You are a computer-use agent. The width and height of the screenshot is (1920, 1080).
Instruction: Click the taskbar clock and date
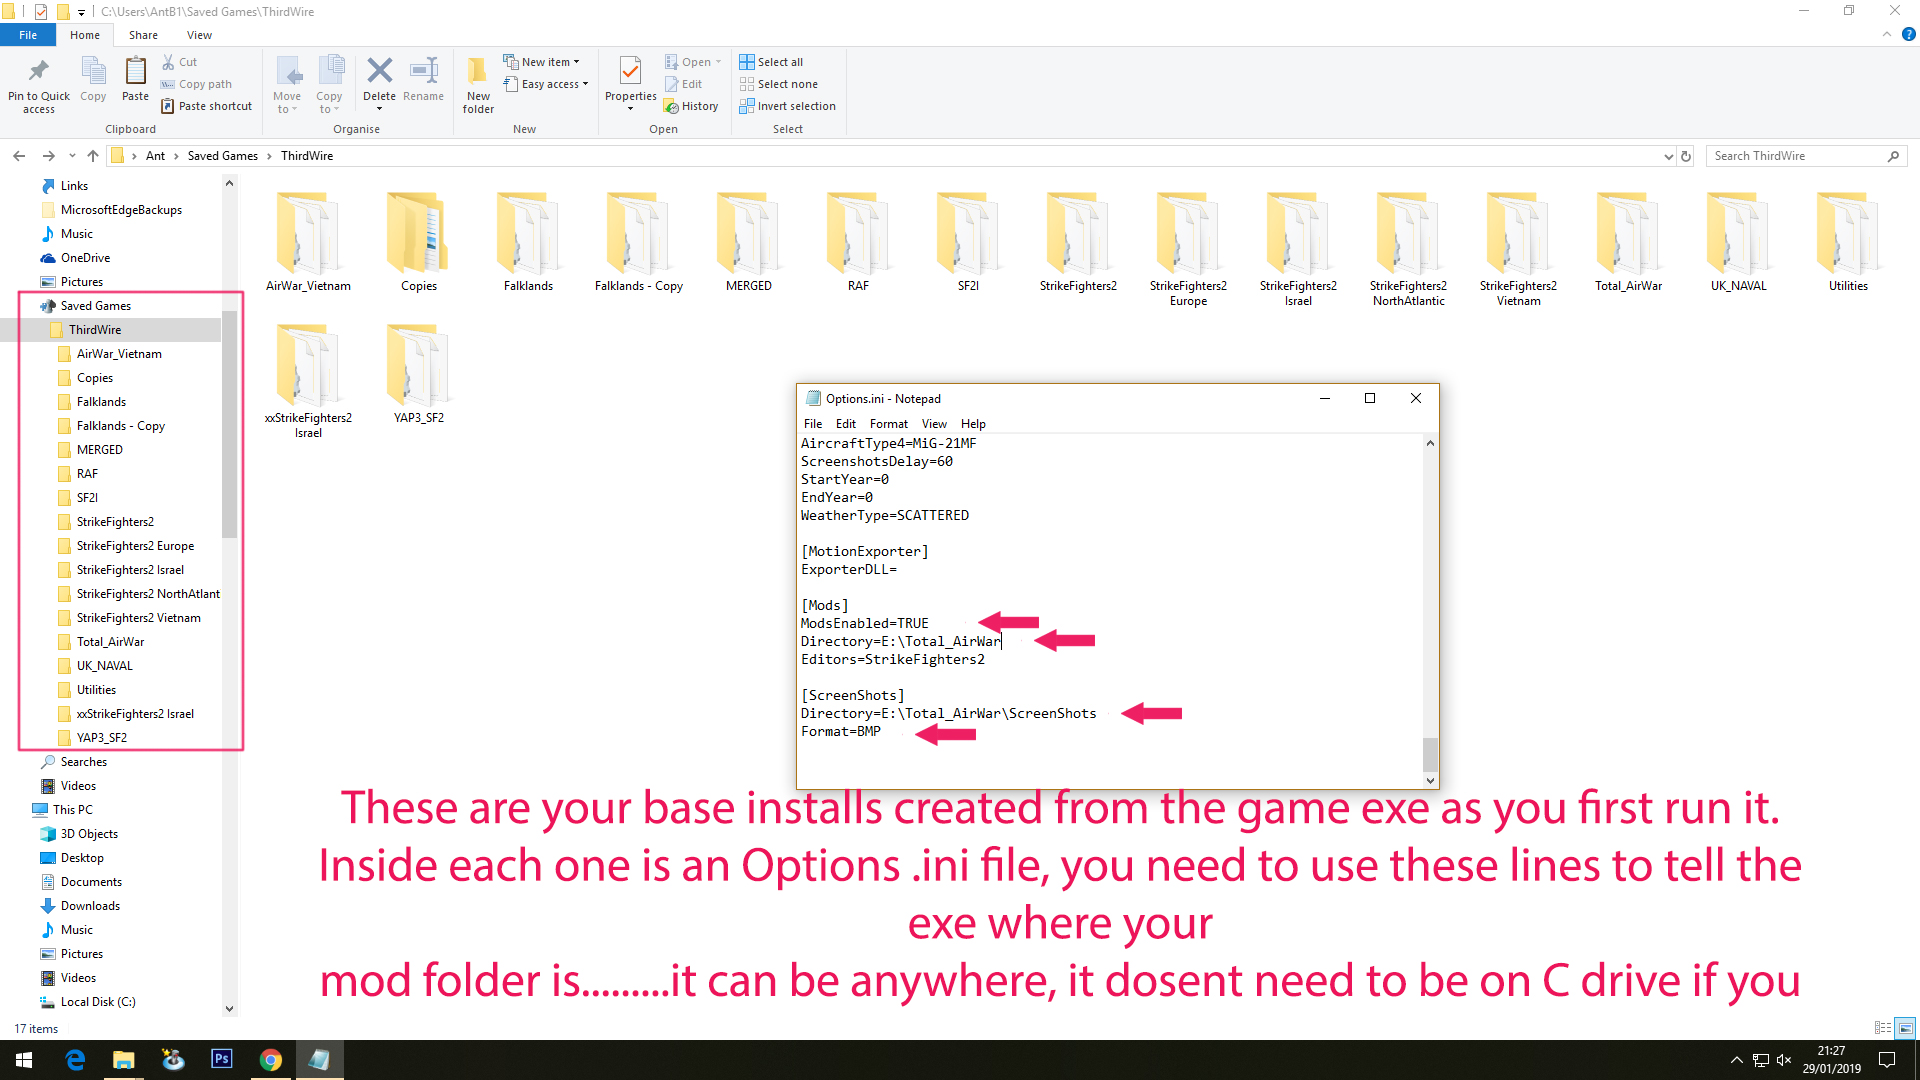[1831, 1060]
